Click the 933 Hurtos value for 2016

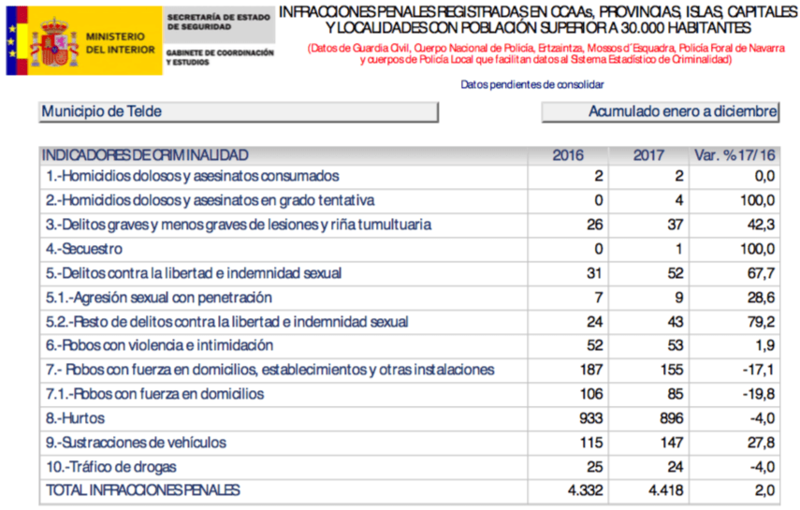[587, 418]
